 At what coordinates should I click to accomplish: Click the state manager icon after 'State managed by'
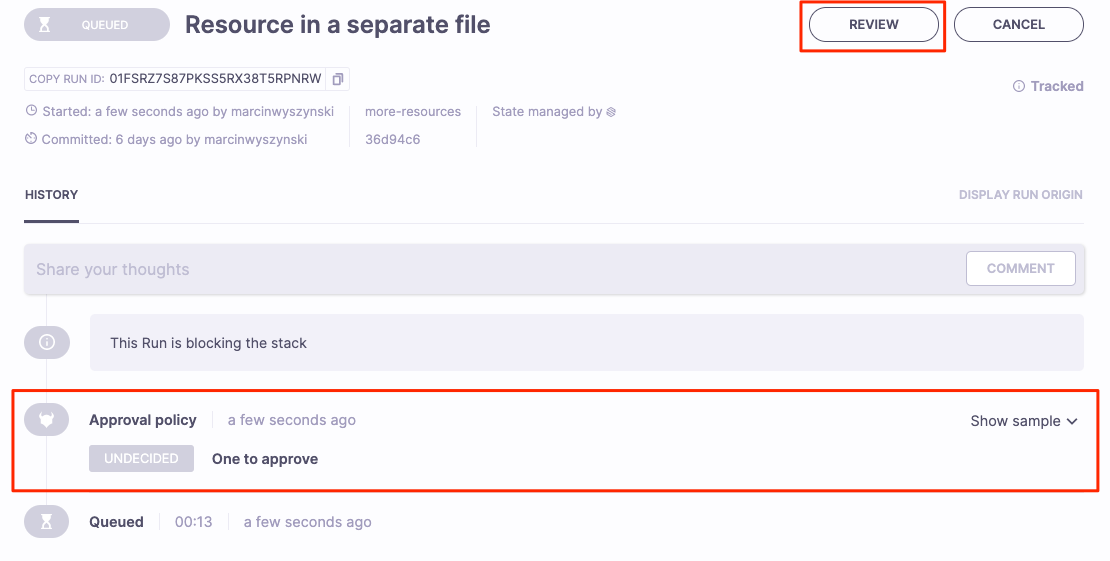[x=611, y=112]
